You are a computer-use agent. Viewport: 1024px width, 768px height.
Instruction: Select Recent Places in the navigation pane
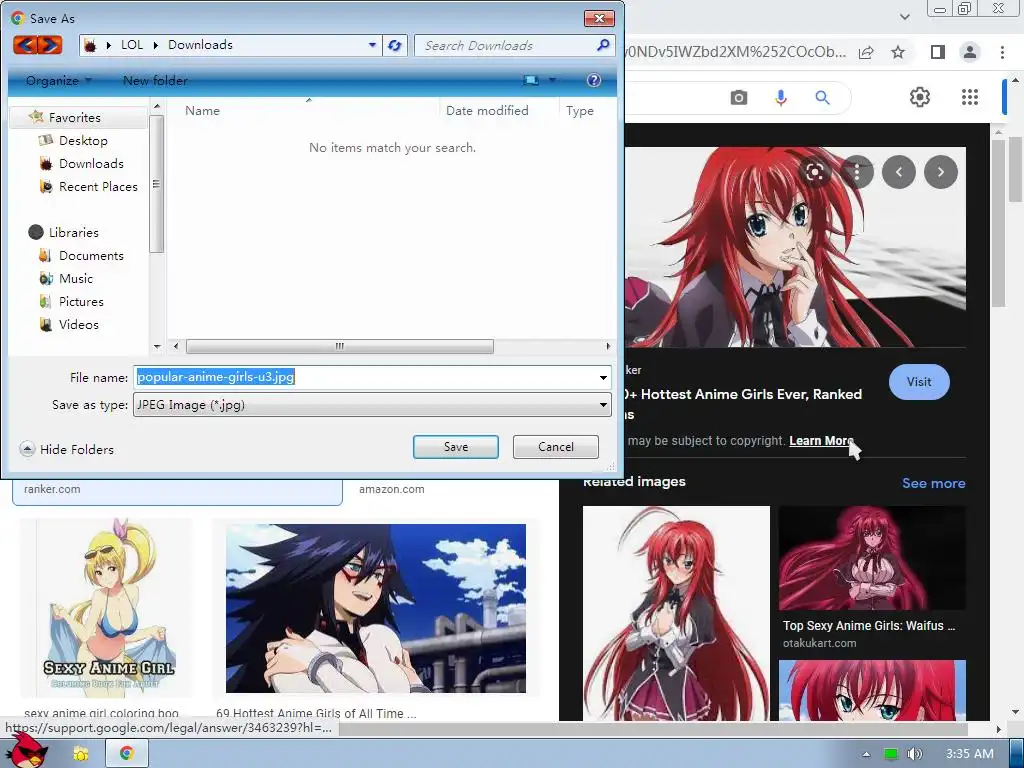pyautogui.click(x=98, y=187)
